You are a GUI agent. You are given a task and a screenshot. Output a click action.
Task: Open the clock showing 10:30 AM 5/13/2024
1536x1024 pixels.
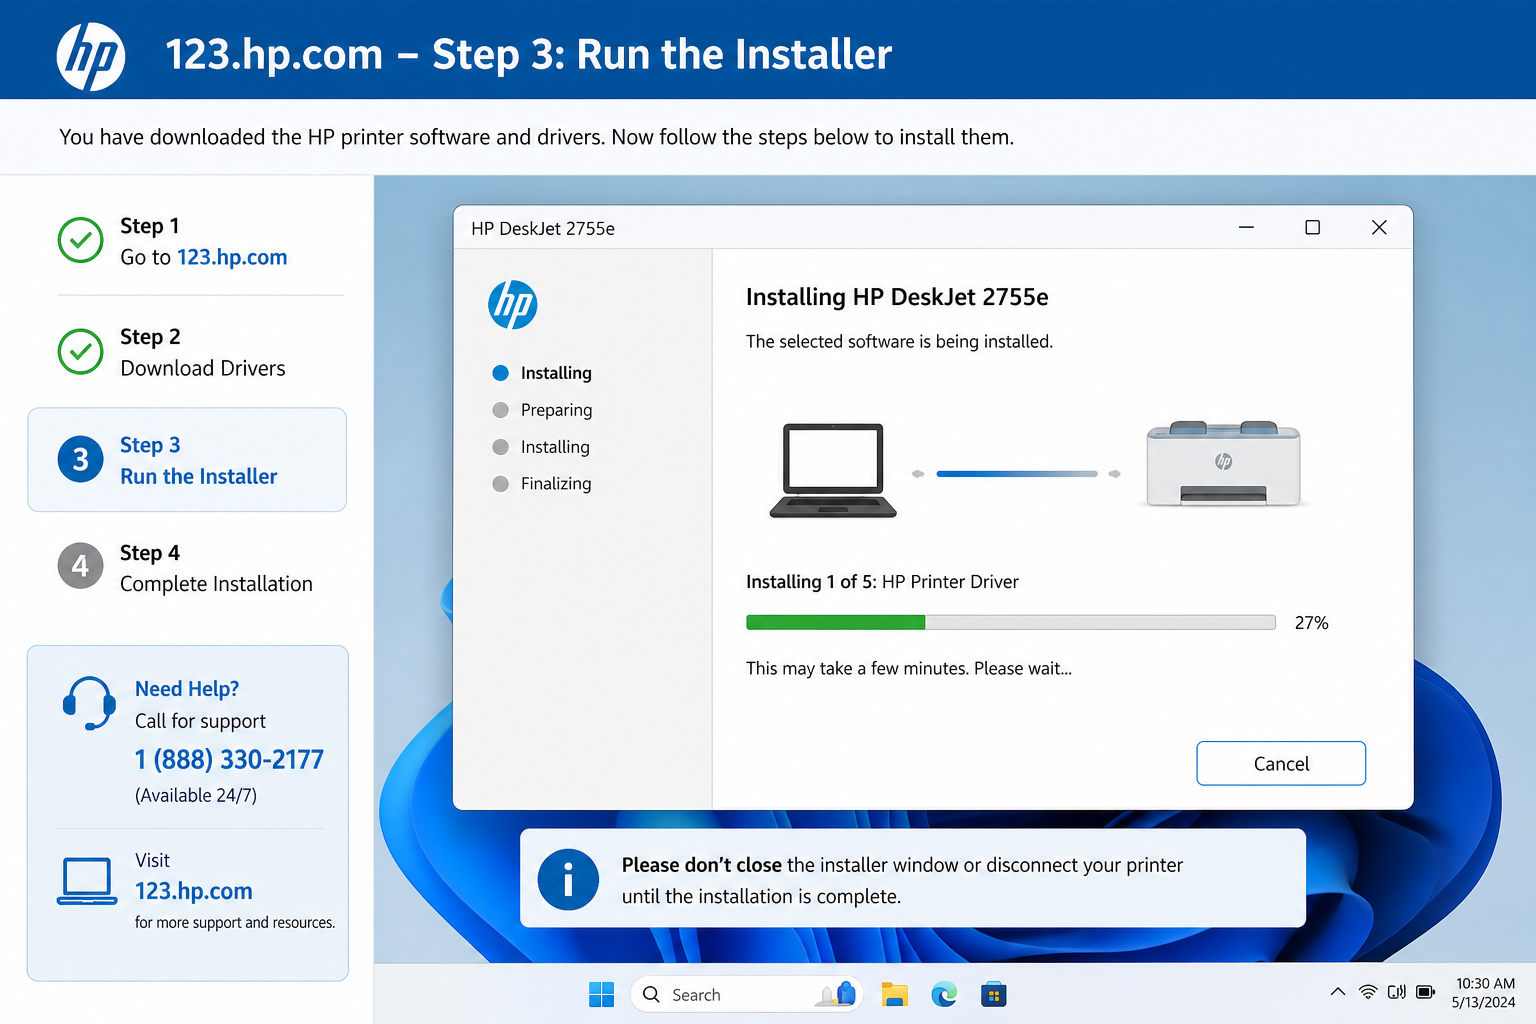point(1485,993)
